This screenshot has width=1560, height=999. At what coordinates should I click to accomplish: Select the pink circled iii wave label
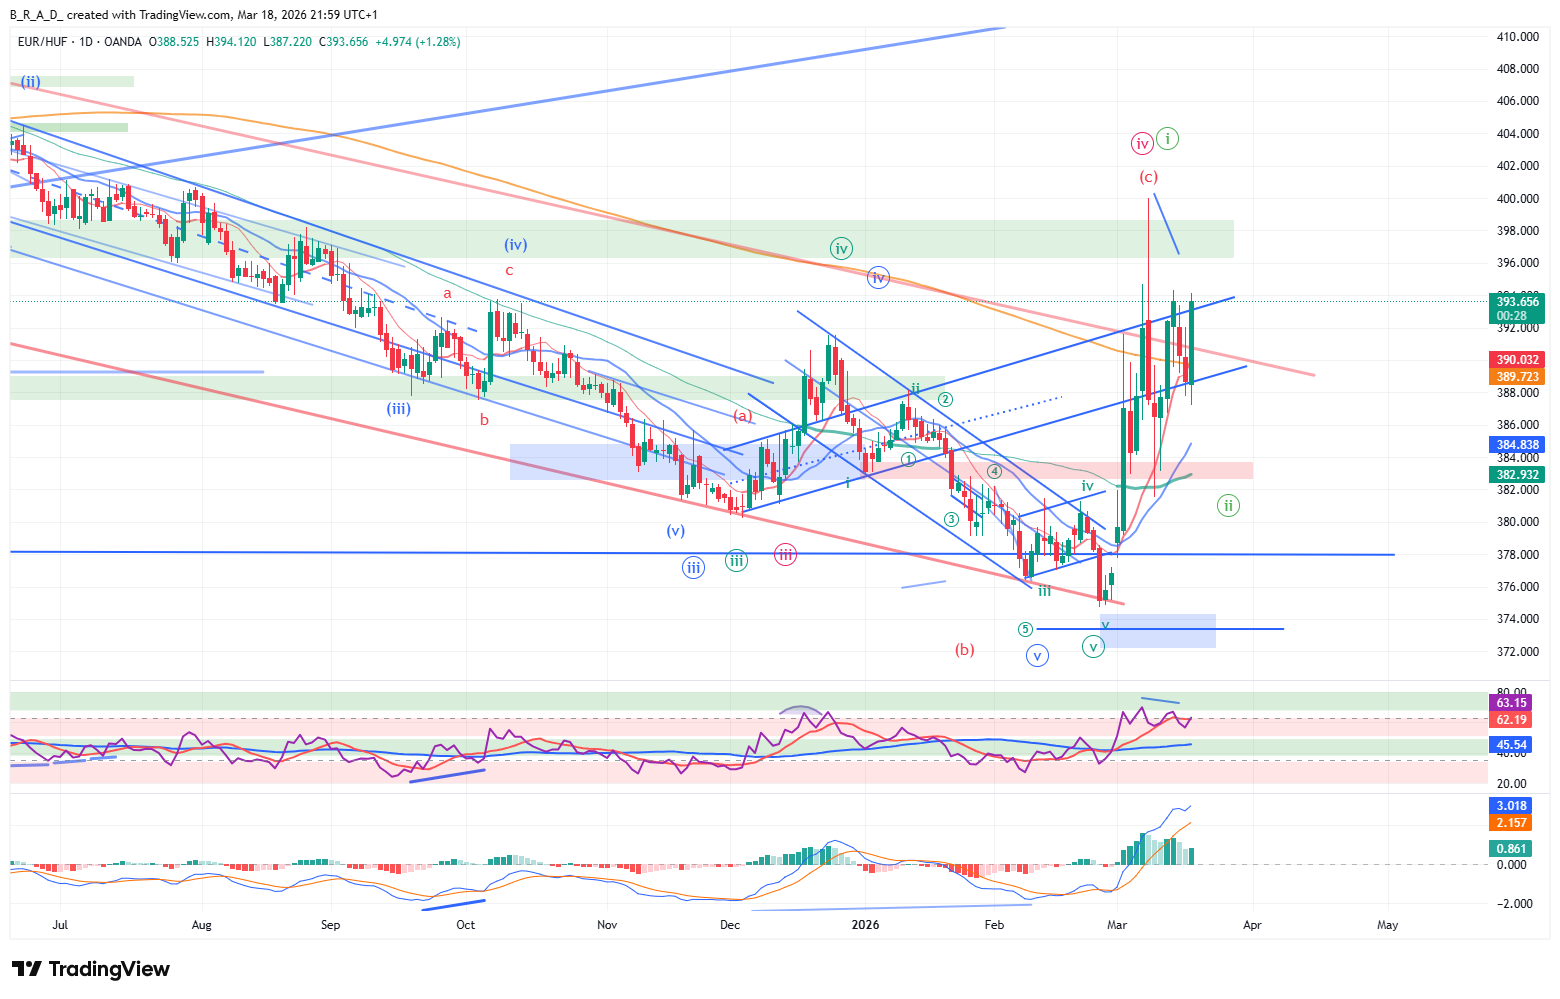[x=785, y=555]
